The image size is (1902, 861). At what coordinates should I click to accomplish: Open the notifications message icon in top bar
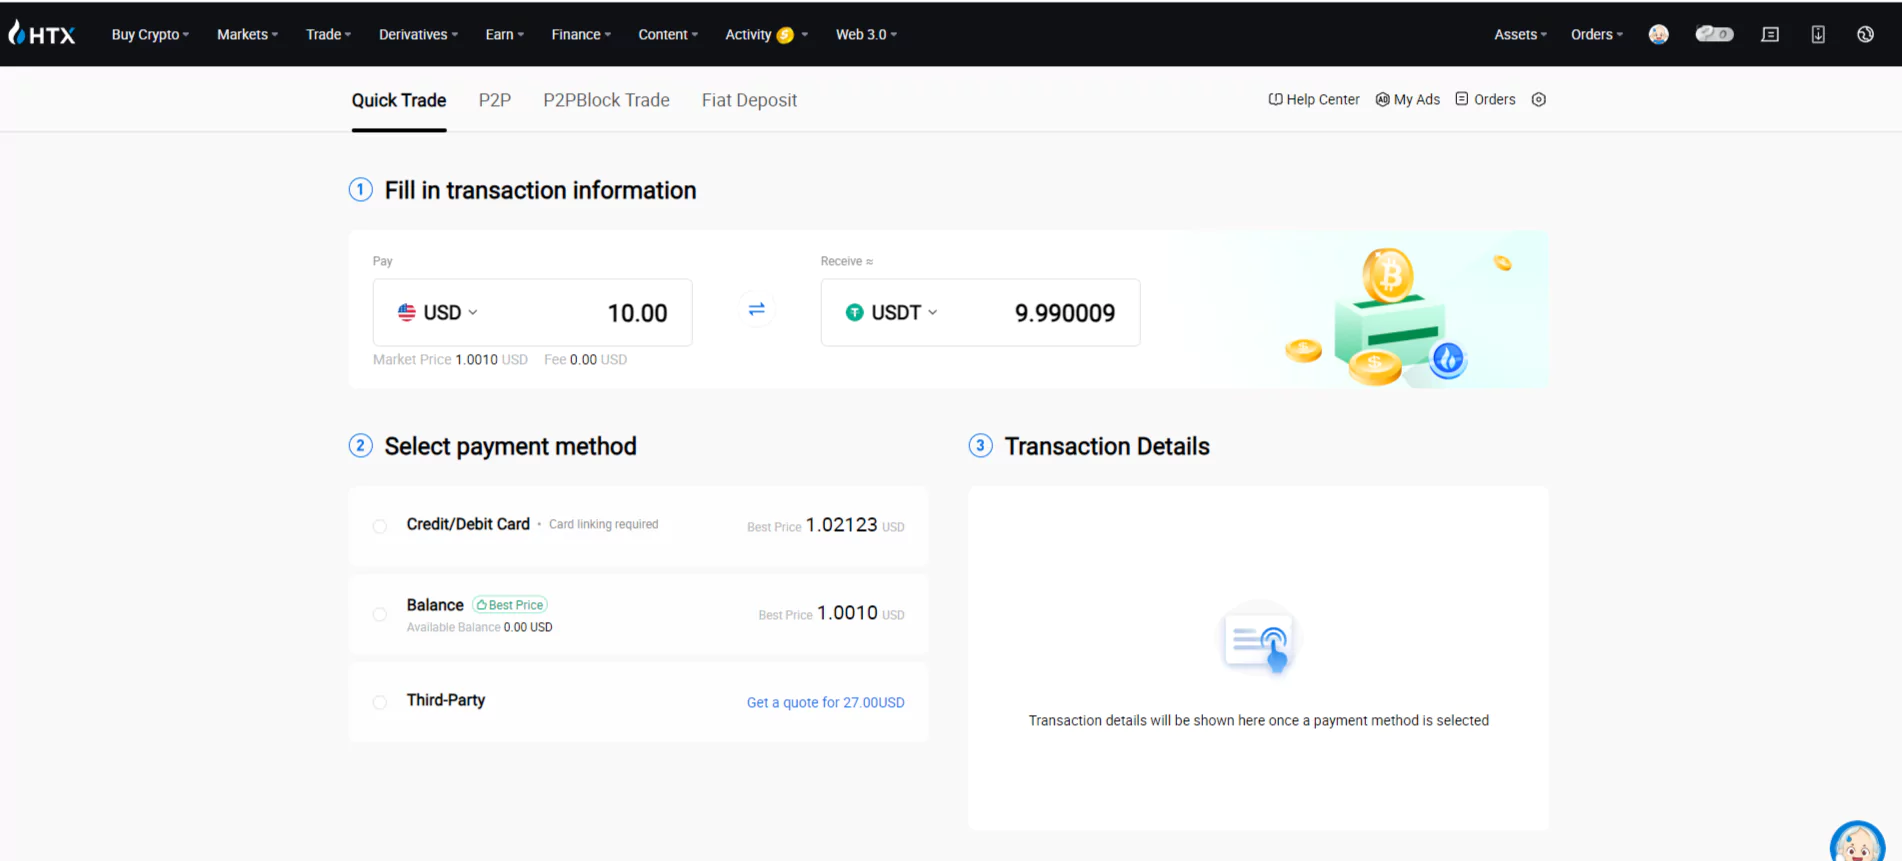coord(1770,34)
